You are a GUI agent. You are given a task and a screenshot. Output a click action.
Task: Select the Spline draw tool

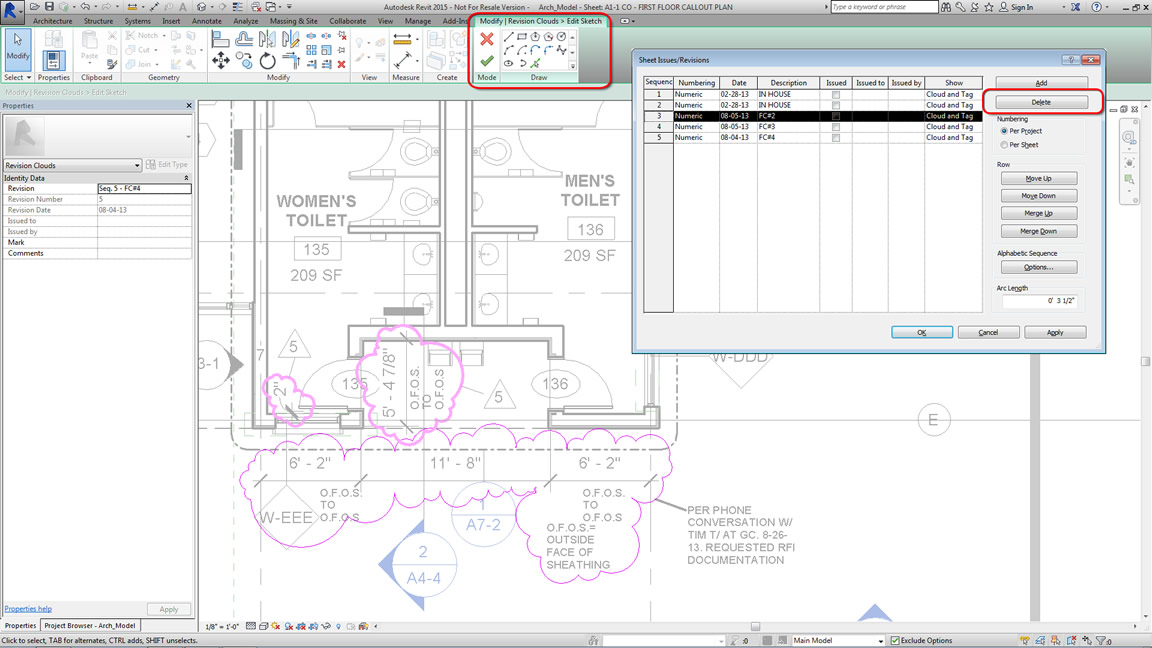(x=561, y=50)
